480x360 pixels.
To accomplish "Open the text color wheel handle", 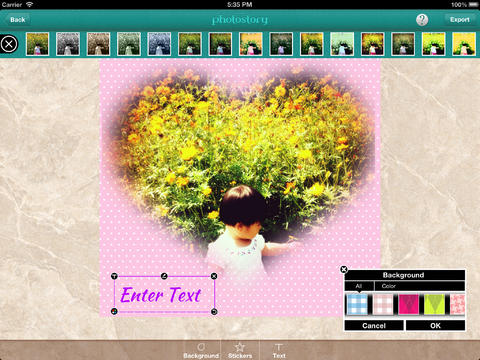I will tap(114, 312).
